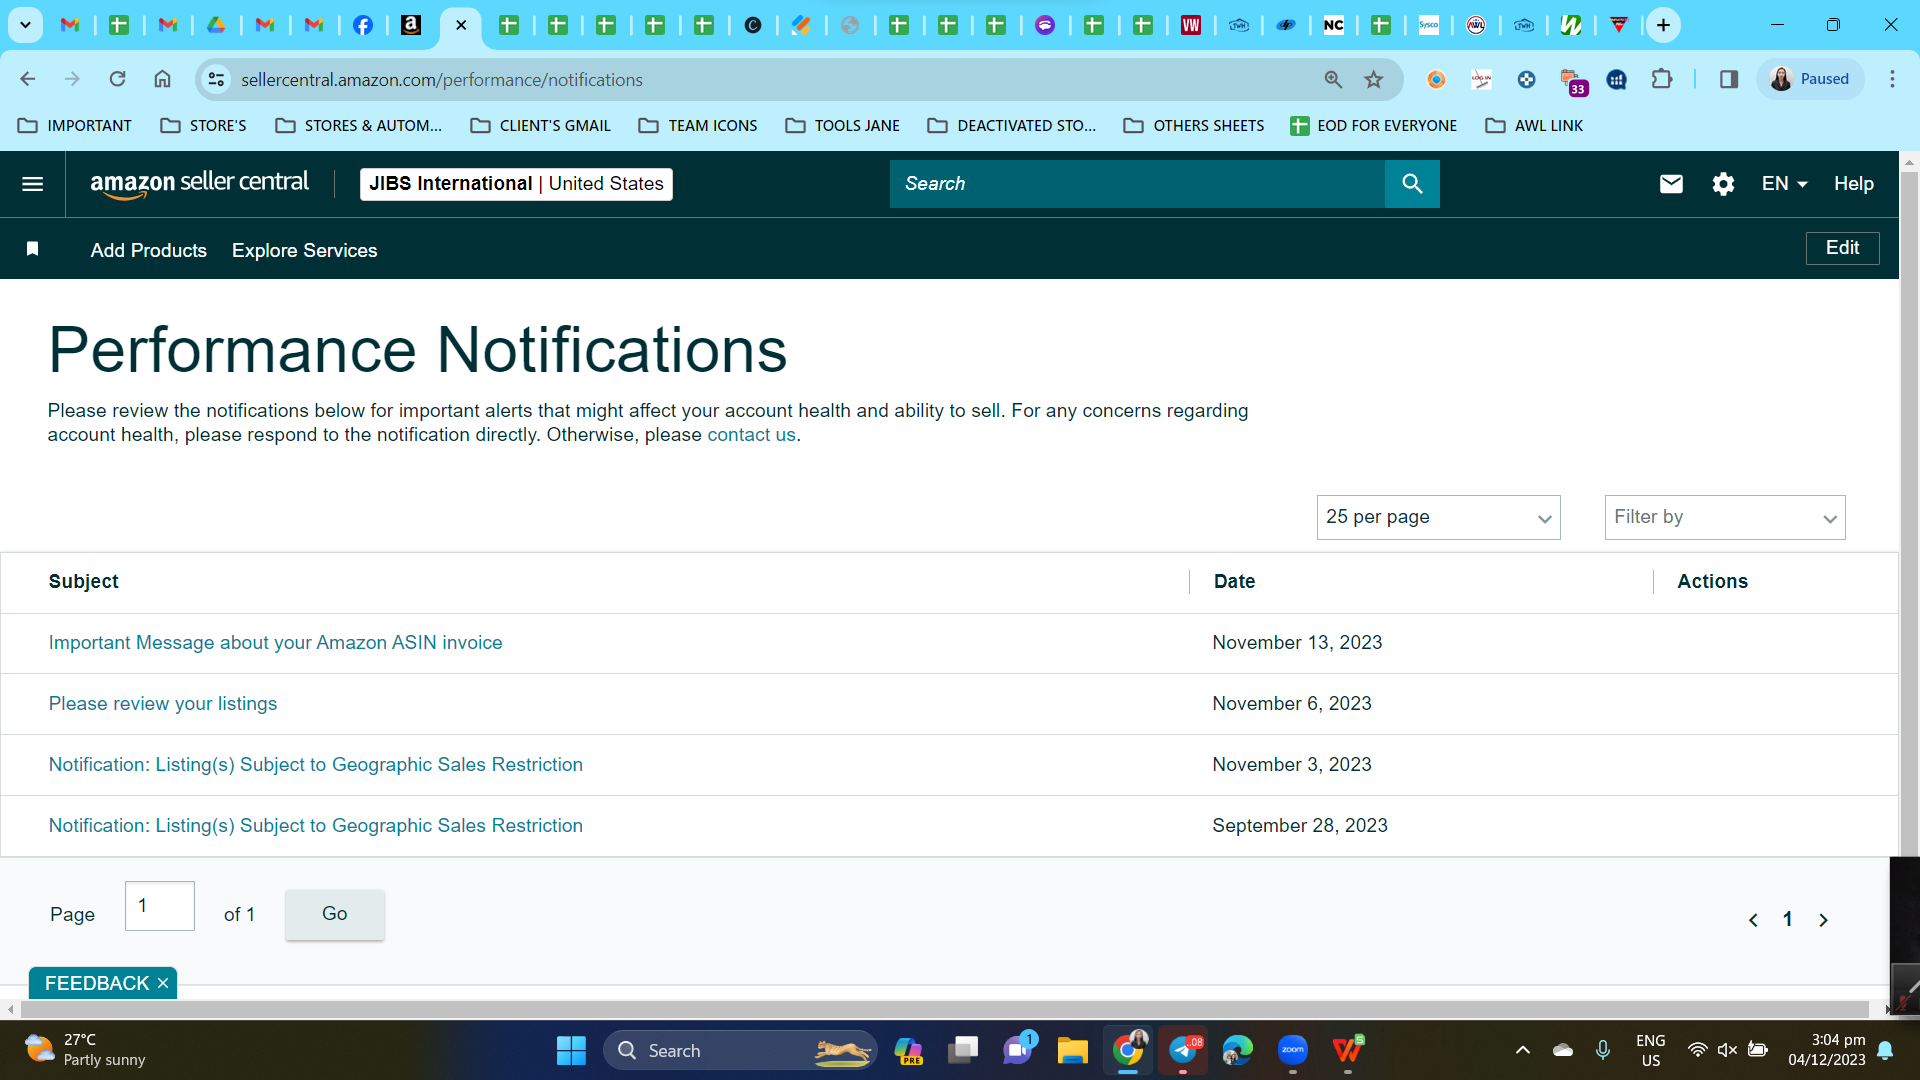The width and height of the screenshot is (1920, 1080).
Task: Open the STORE'S bookmarks folder
Action: 203,126
